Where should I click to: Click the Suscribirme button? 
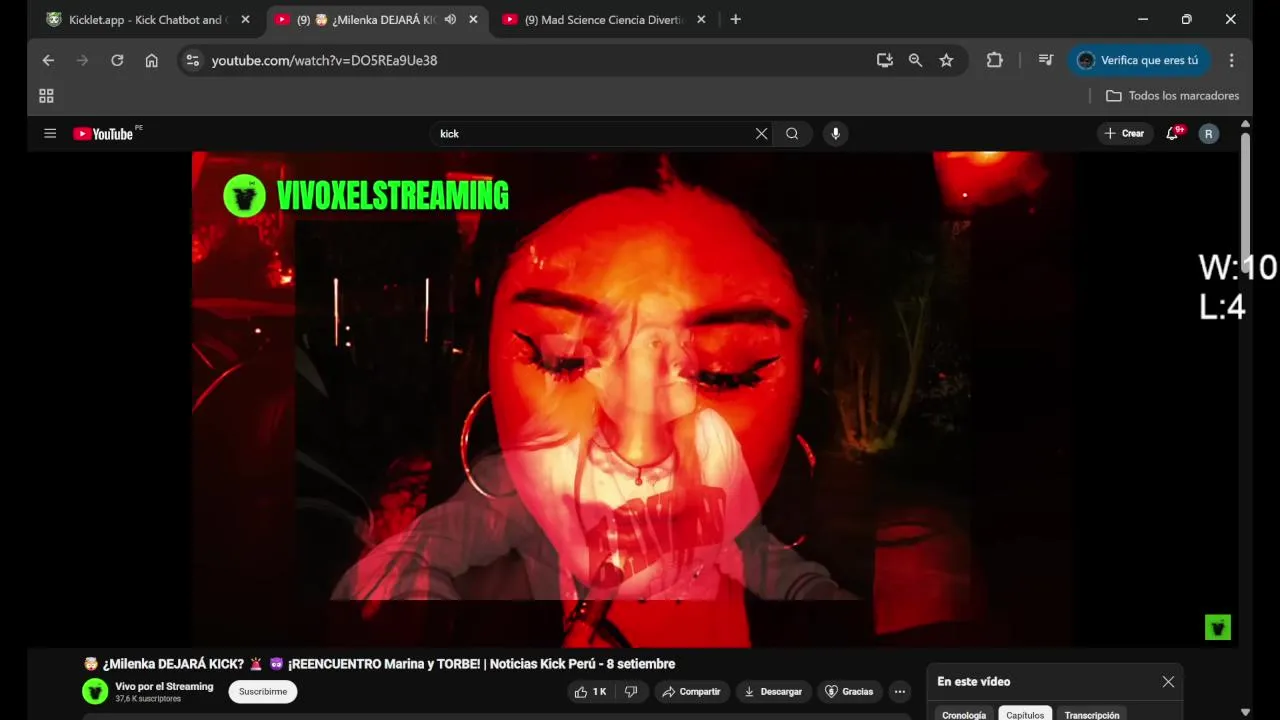pyautogui.click(x=263, y=692)
